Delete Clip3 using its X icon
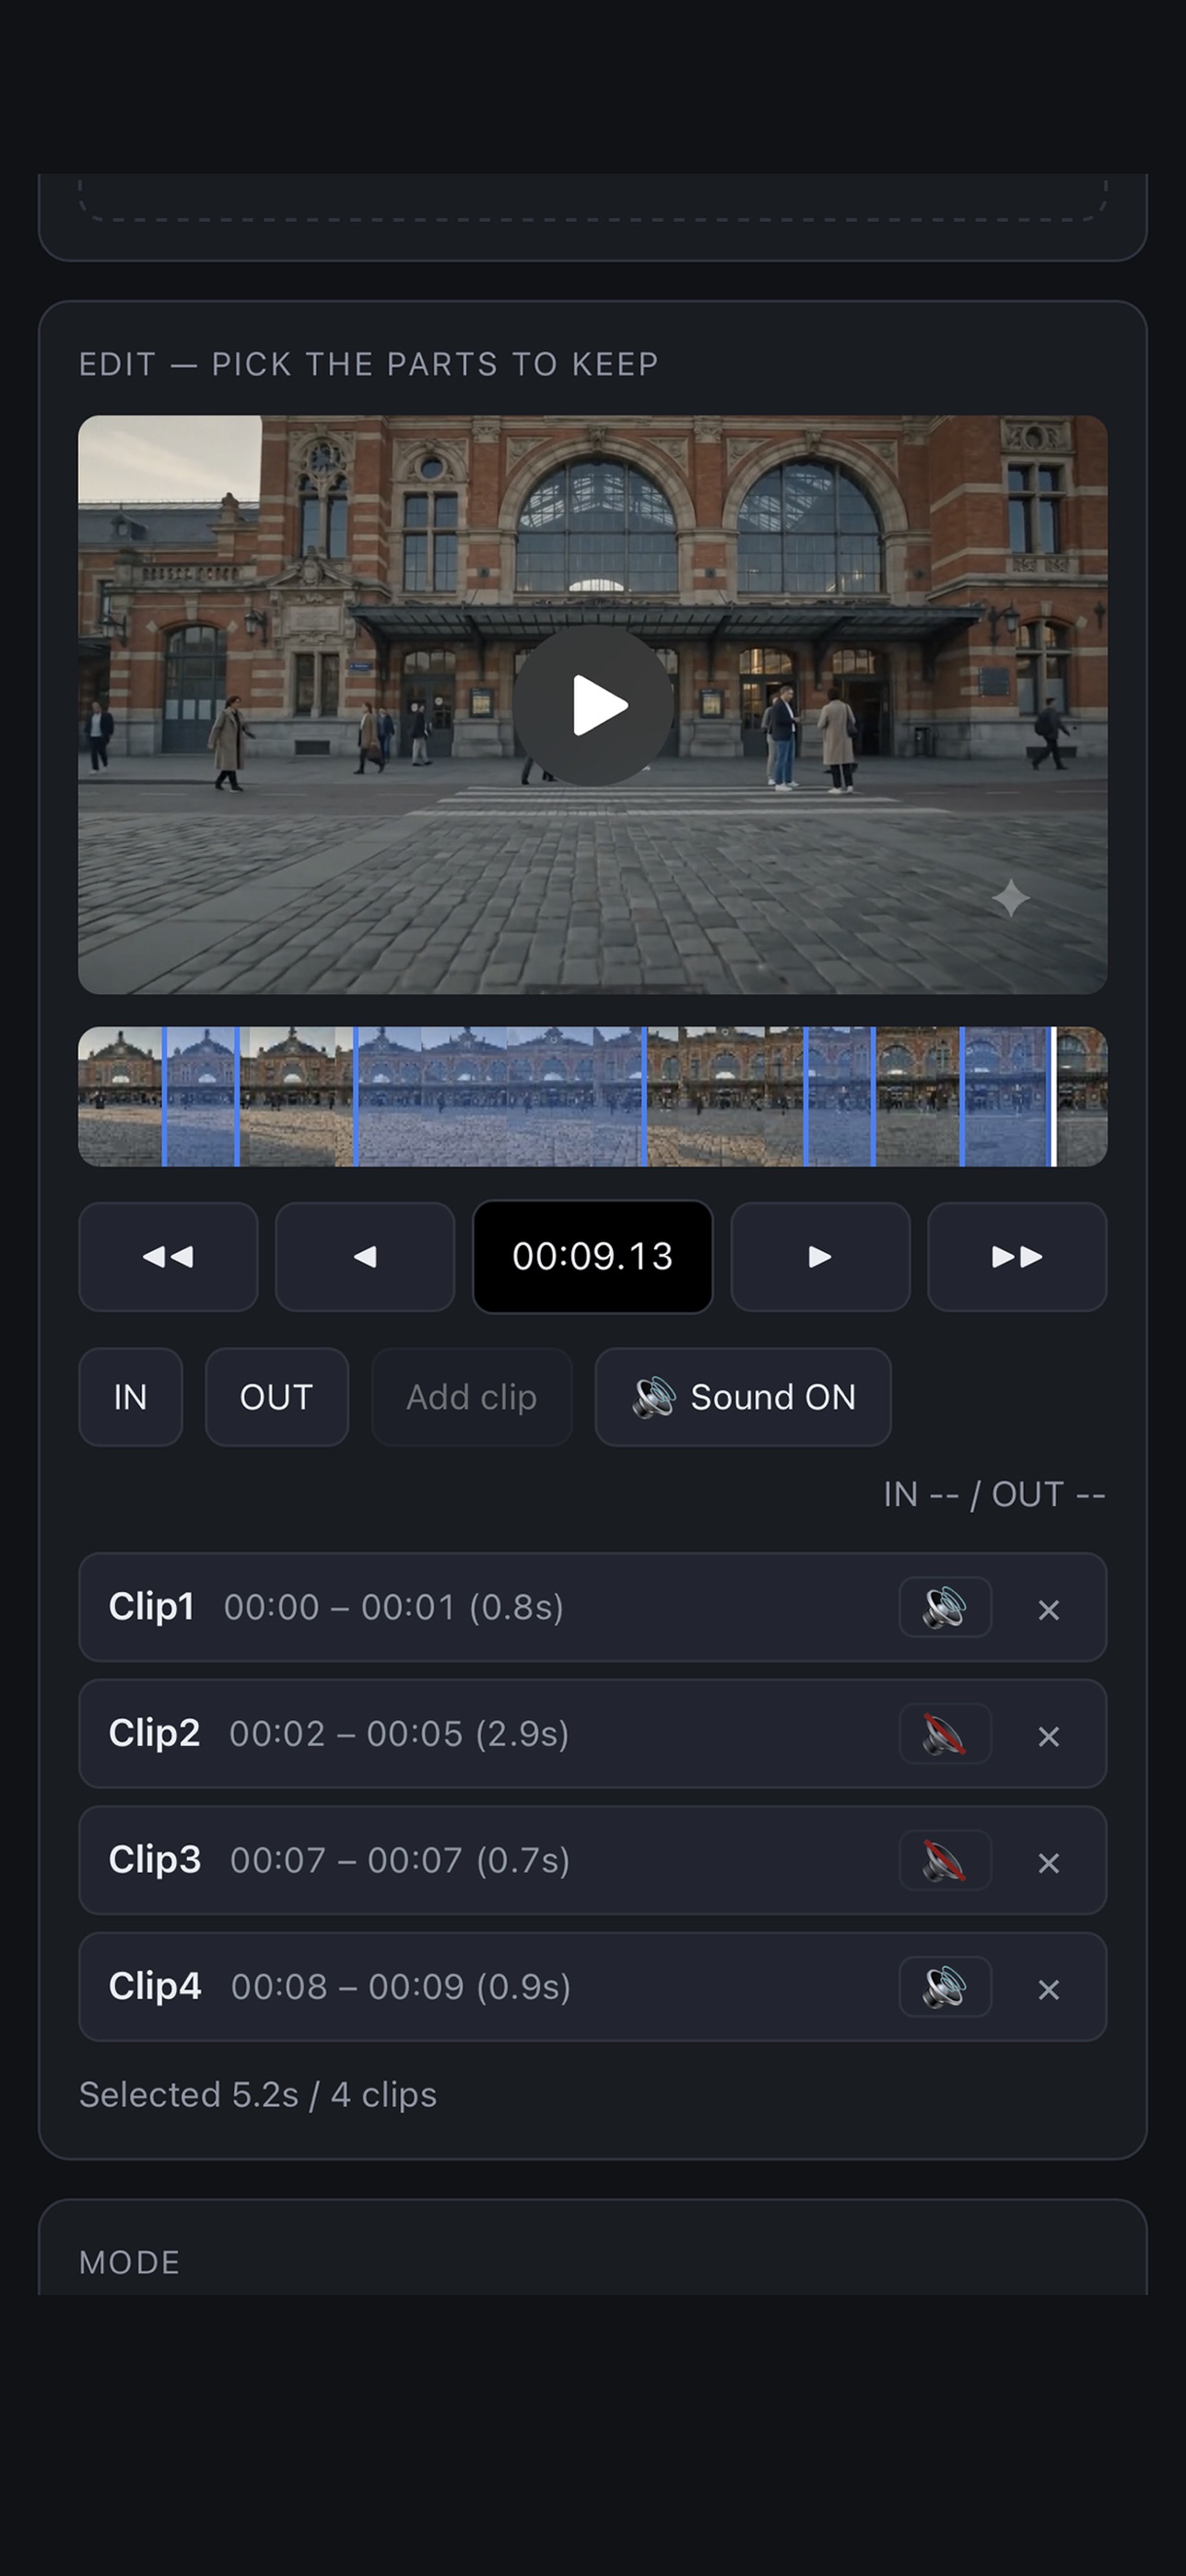The height and width of the screenshot is (2576, 1186). pyautogui.click(x=1048, y=1862)
